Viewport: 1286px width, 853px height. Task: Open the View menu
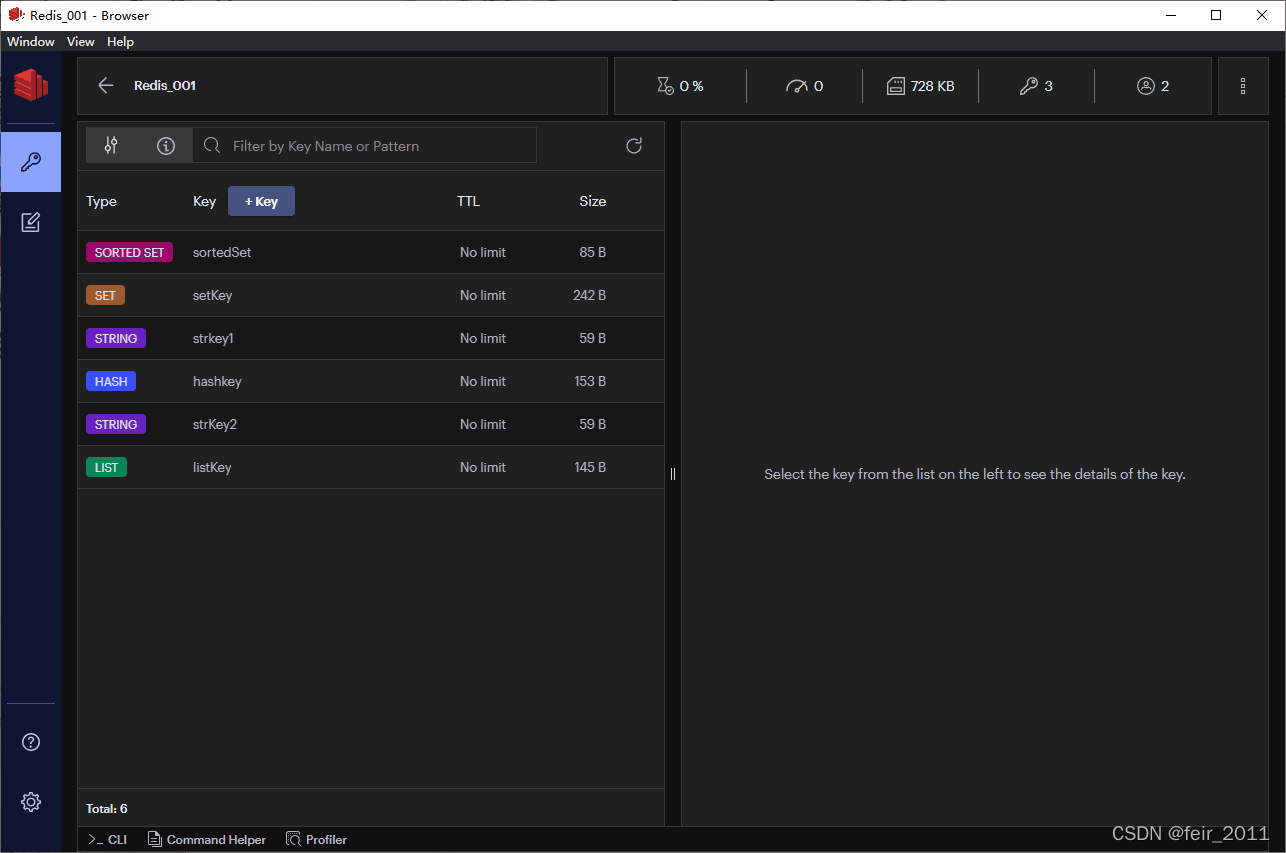click(81, 42)
